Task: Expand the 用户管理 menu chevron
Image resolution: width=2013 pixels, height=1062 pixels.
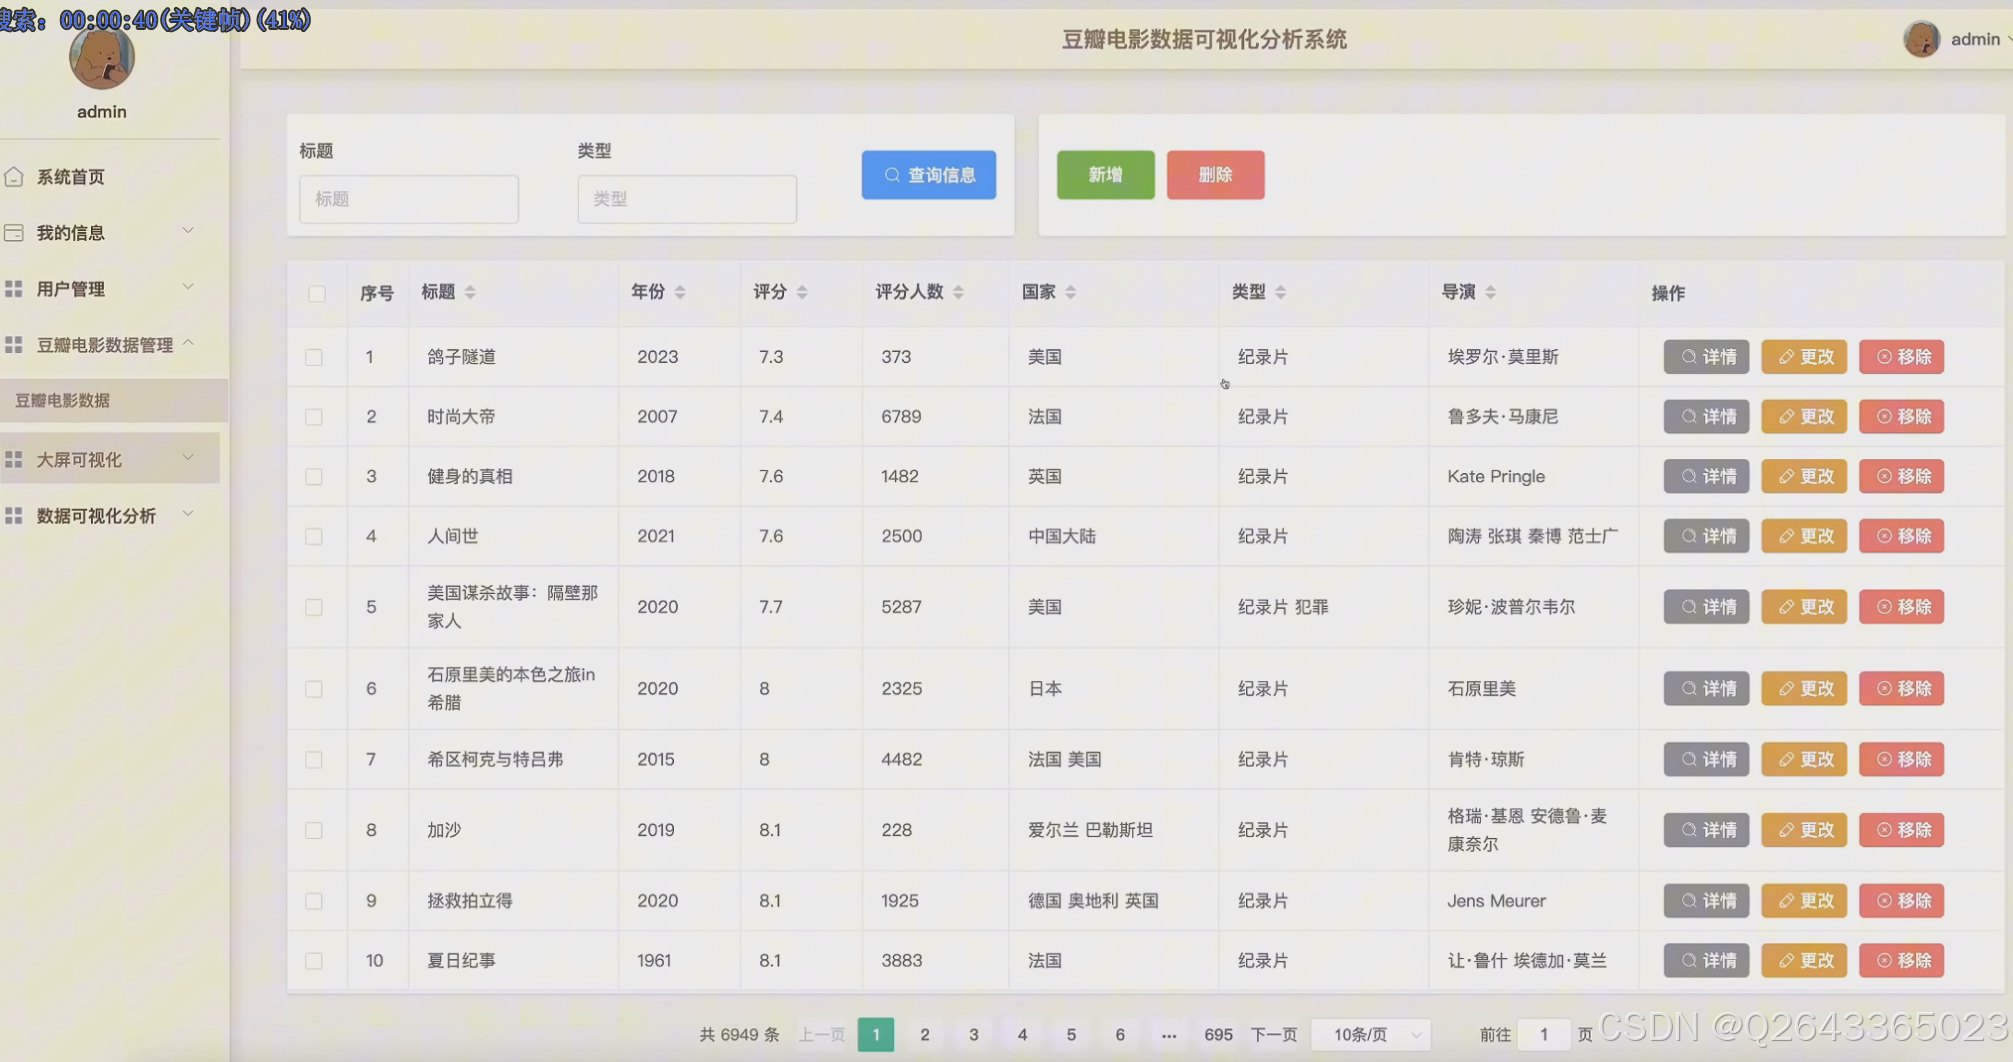Action: tap(188, 287)
